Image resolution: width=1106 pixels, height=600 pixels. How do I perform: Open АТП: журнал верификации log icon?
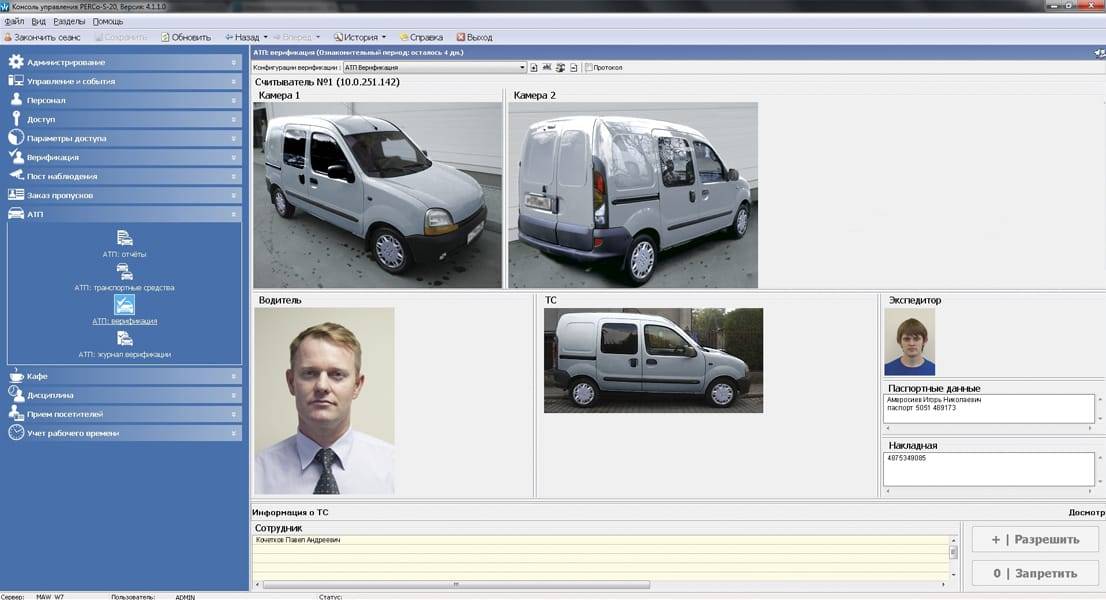tap(124, 339)
